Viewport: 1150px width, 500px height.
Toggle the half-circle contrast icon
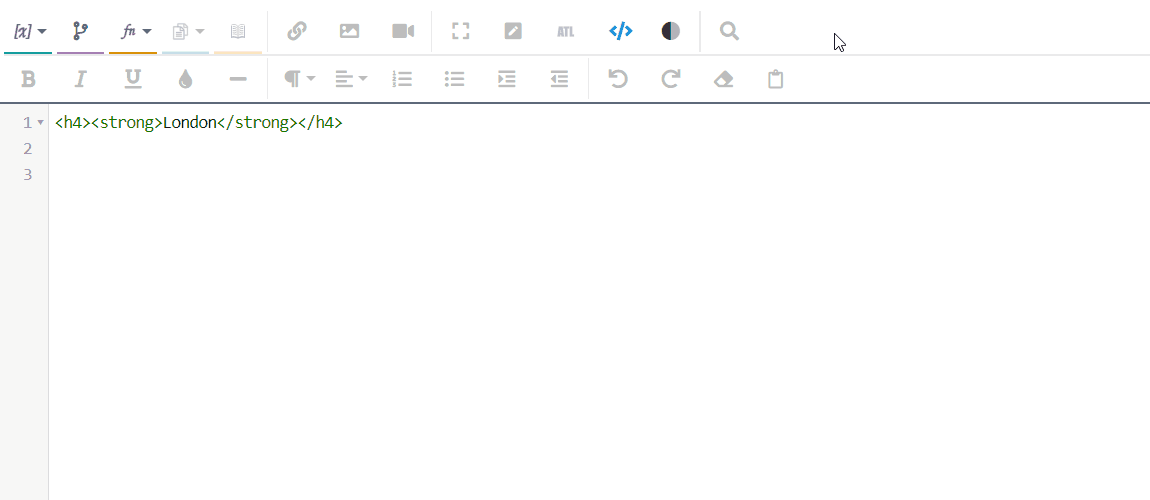click(x=670, y=31)
